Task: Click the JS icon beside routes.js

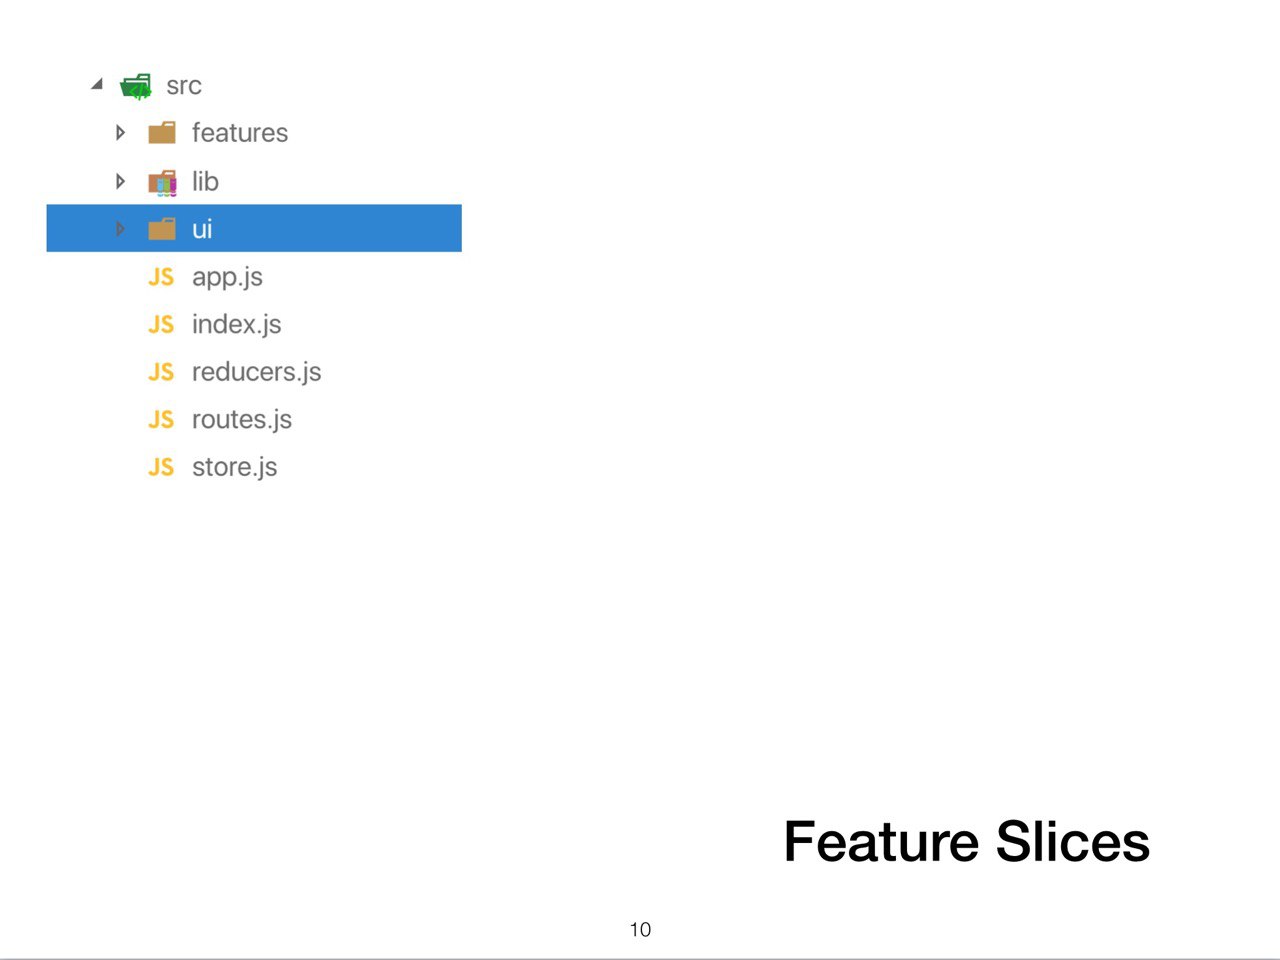Action: pos(161,419)
